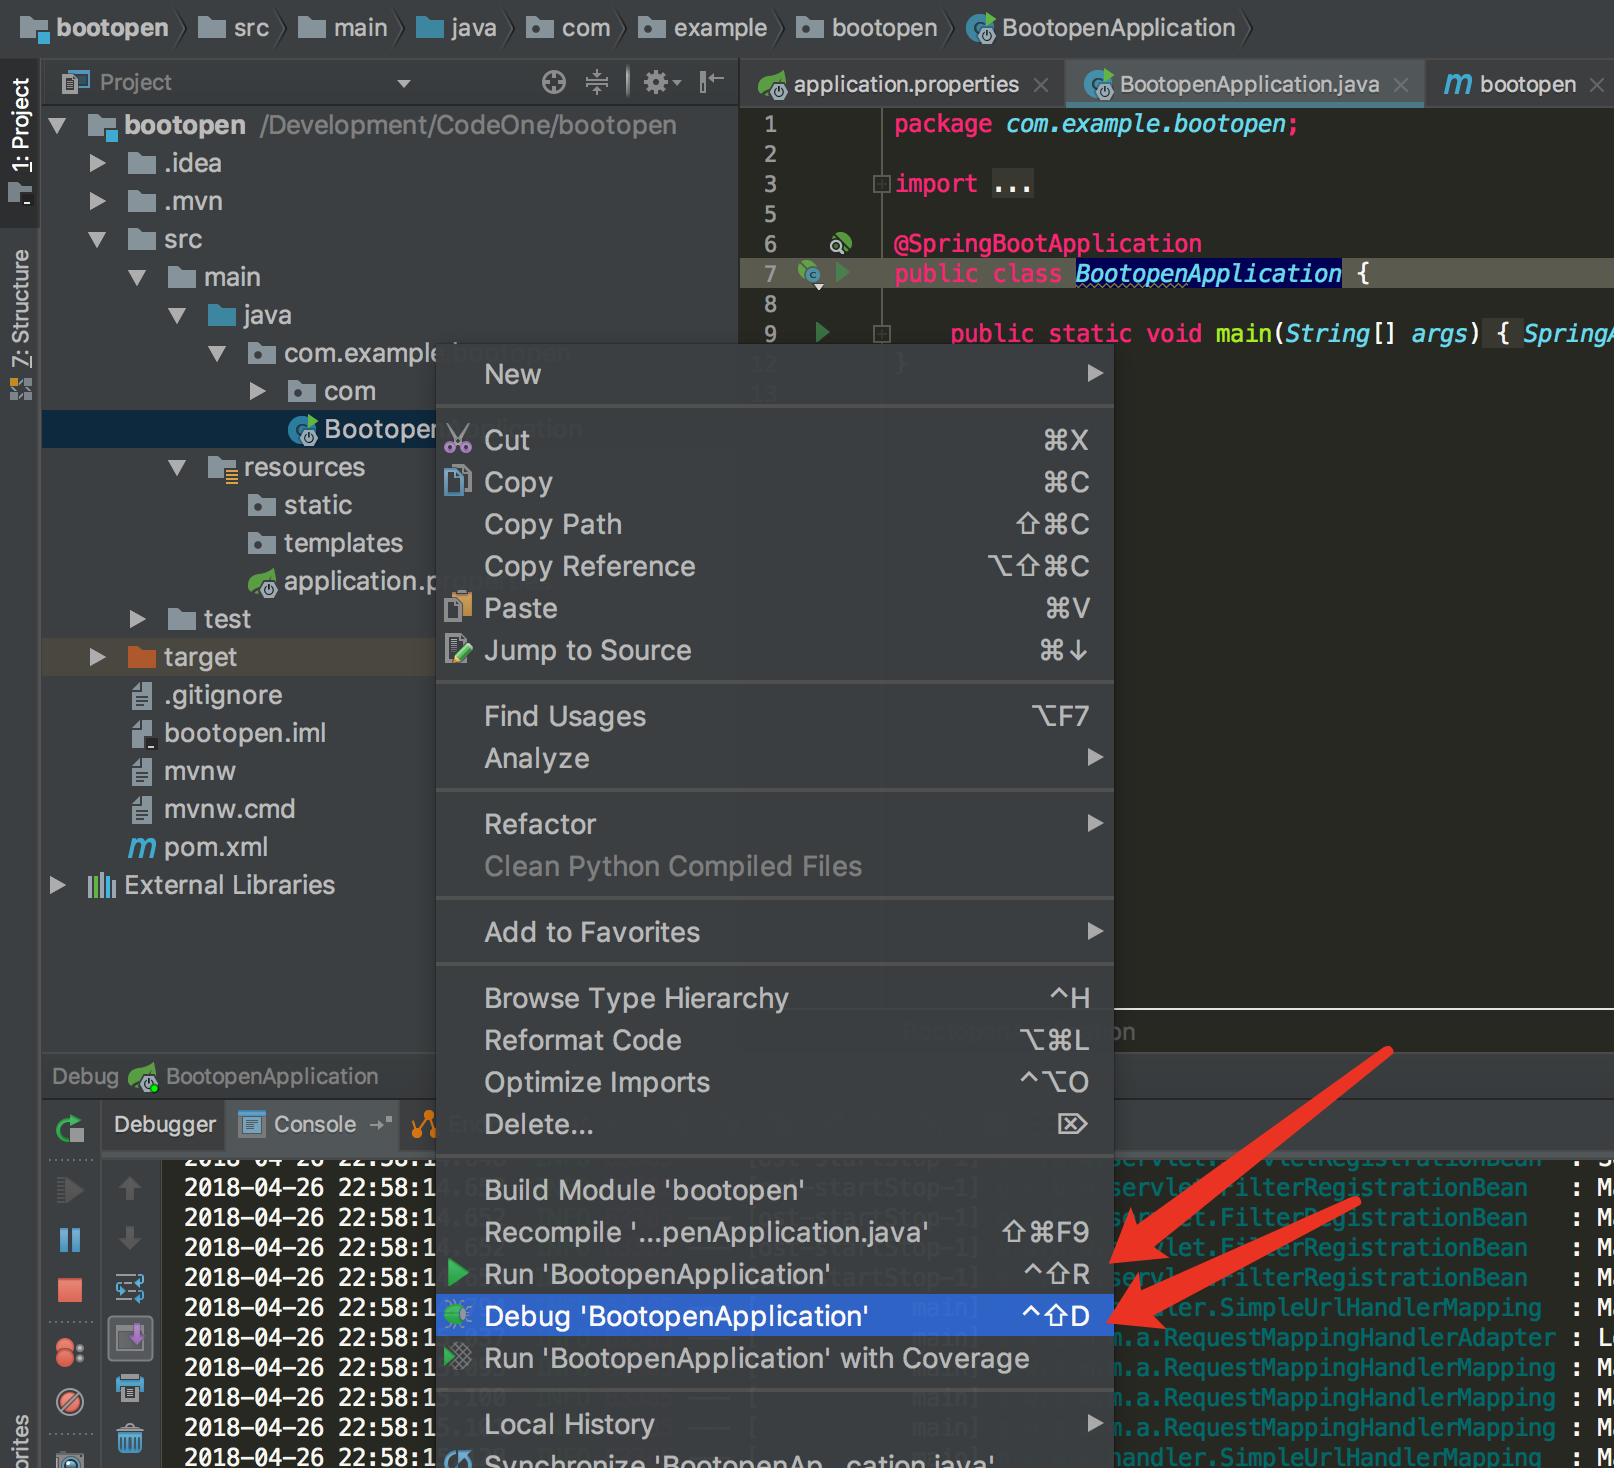Click the Spring bean gutter icon line 6
This screenshot has width=1614, height=1468.
coord(840,243)
